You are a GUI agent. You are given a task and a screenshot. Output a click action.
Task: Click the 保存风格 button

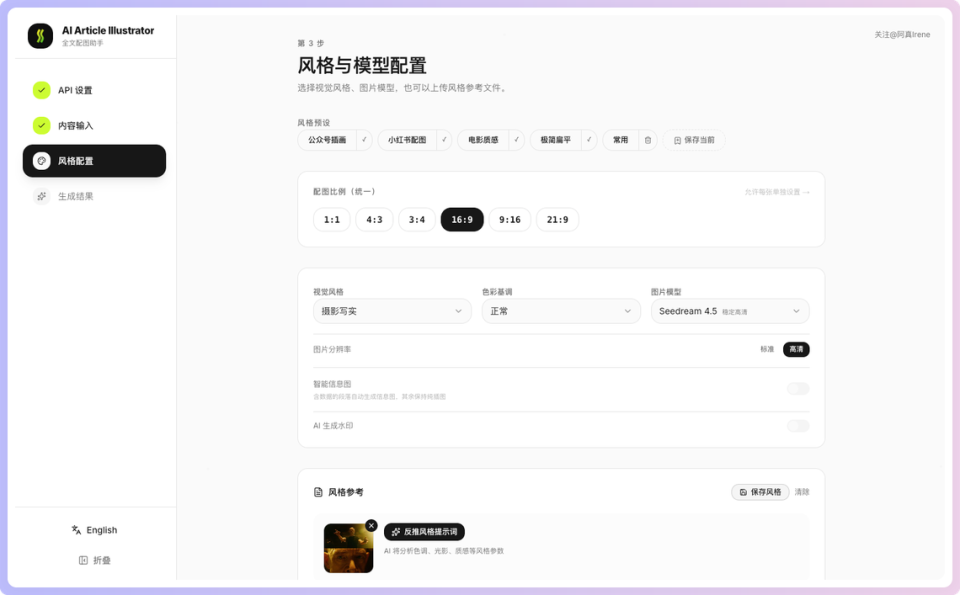[x=761, y=491]
